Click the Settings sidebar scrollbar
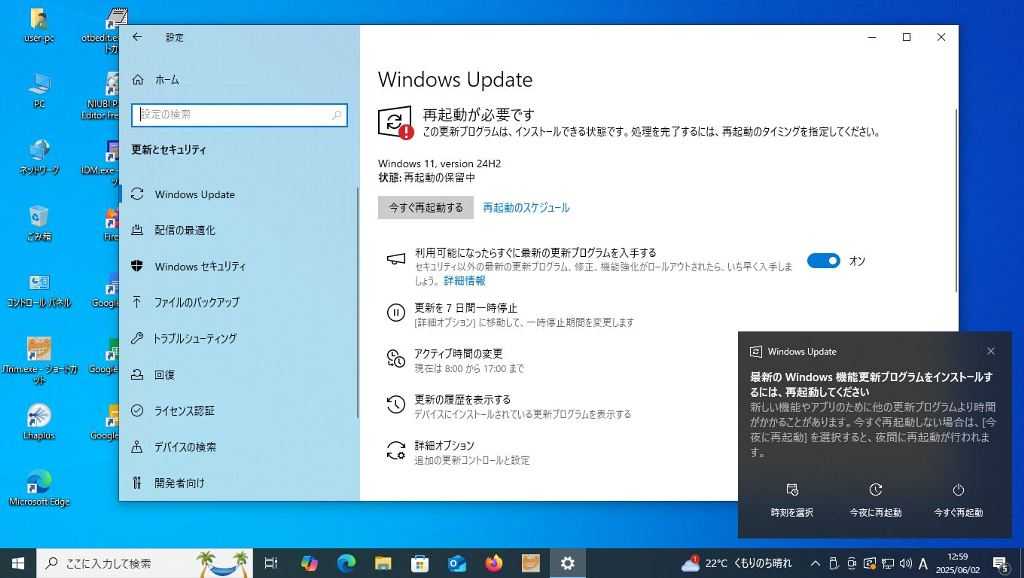The height and width of the screenshot is (578, 1024). click(x=357, y=302)
